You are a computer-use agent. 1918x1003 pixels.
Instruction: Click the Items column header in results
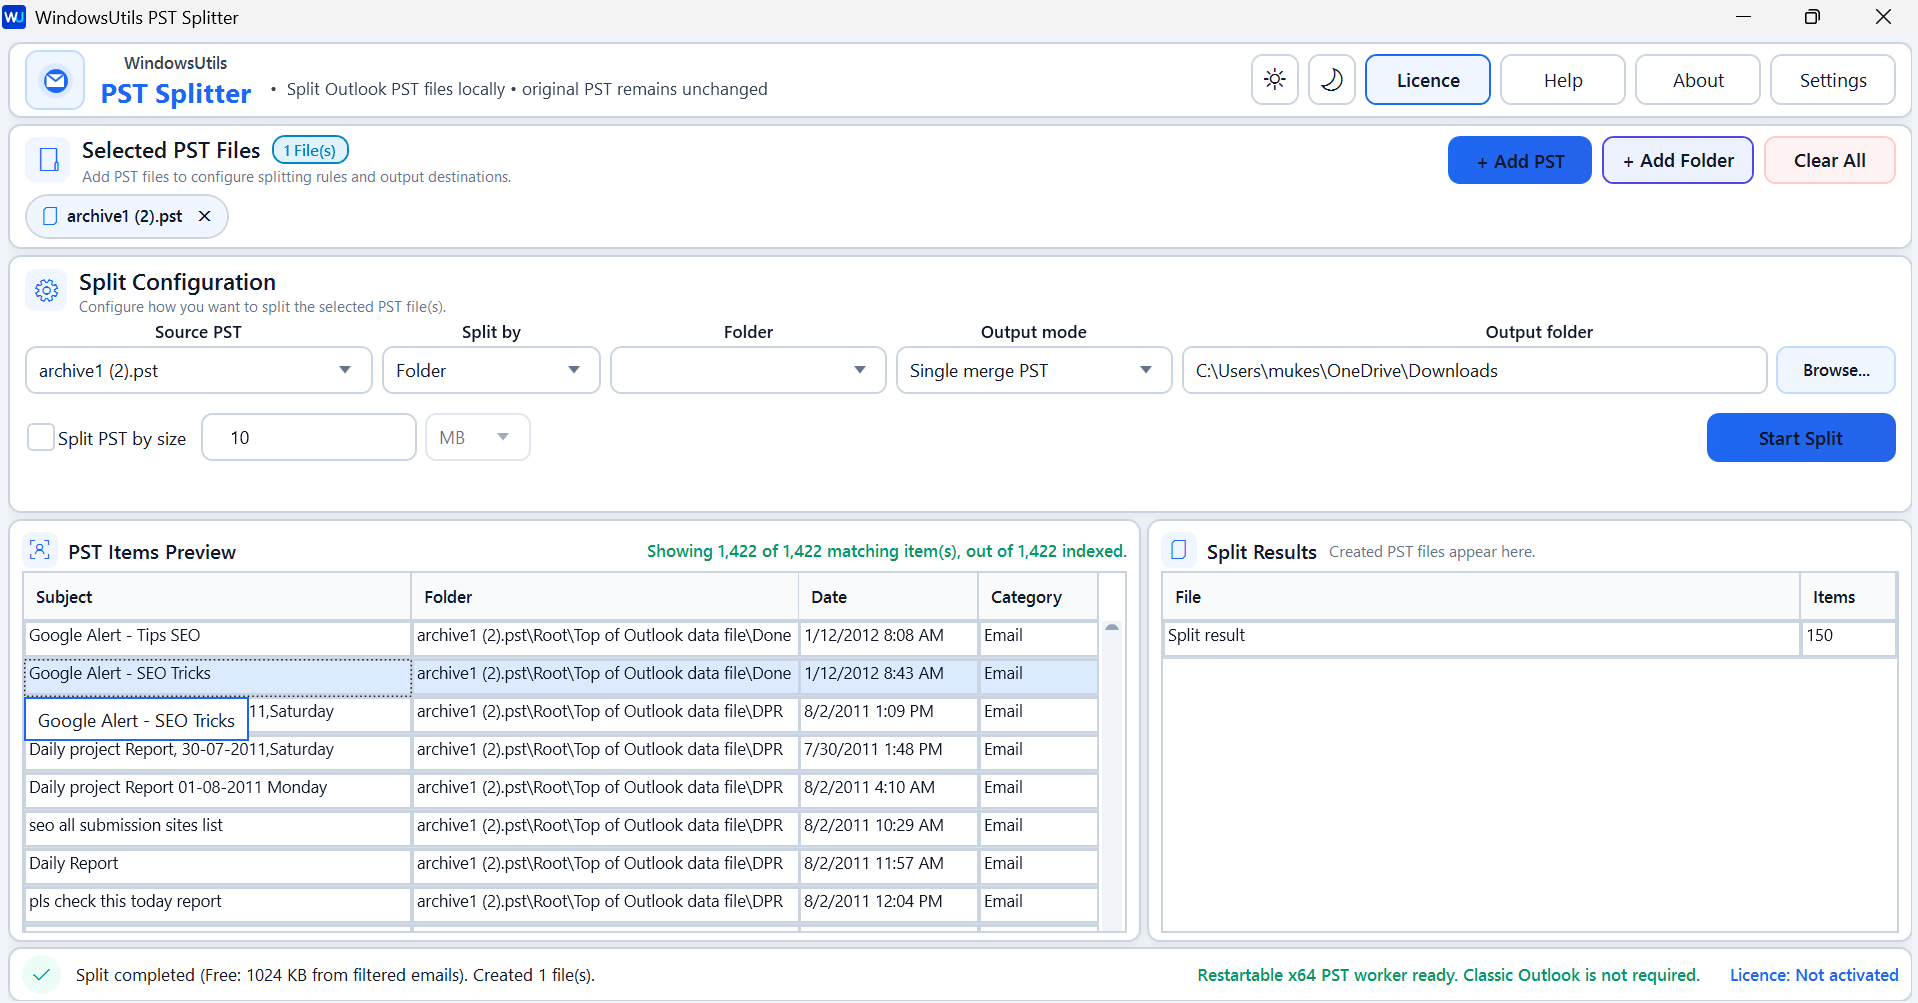coord(1847,596)
